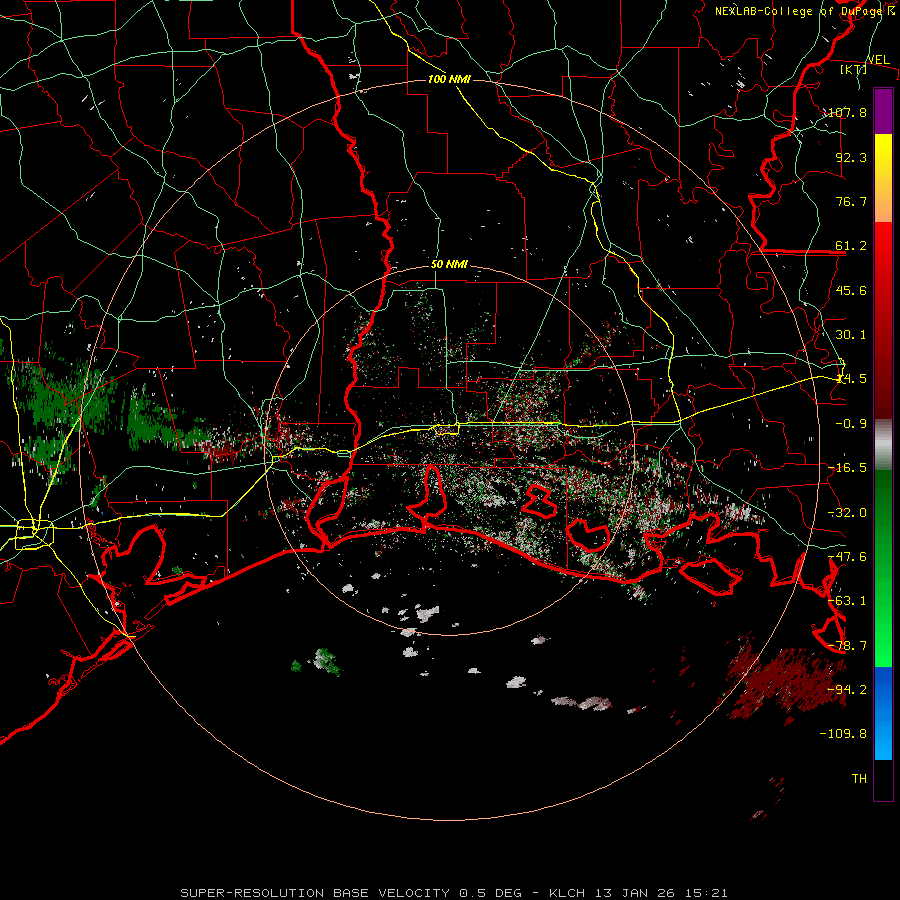
Task: Click the 45.6 legend value
Action: [851, 290]
